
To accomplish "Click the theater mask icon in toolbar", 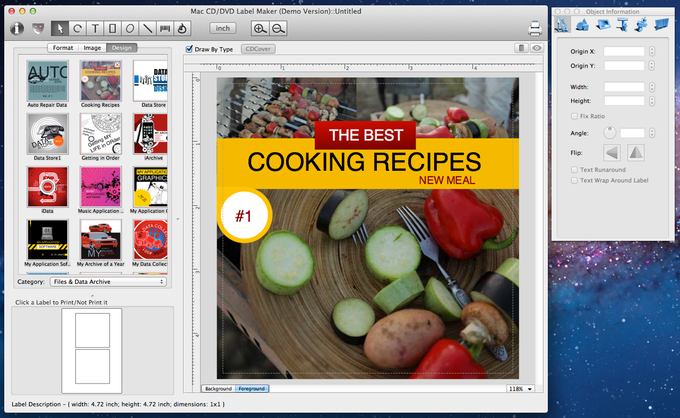I will pos(38,29).
